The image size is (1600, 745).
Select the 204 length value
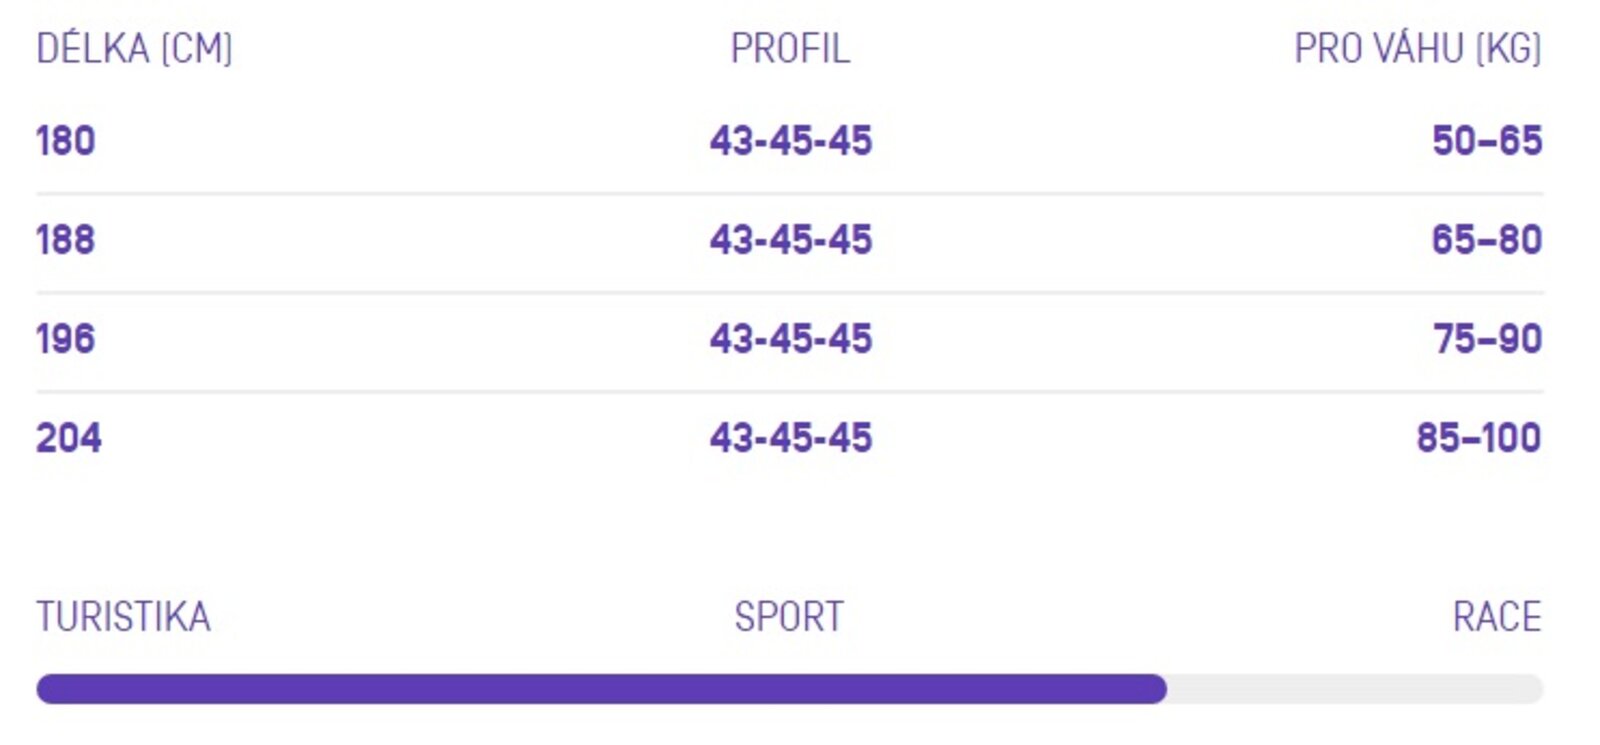[x=69, y=438]
